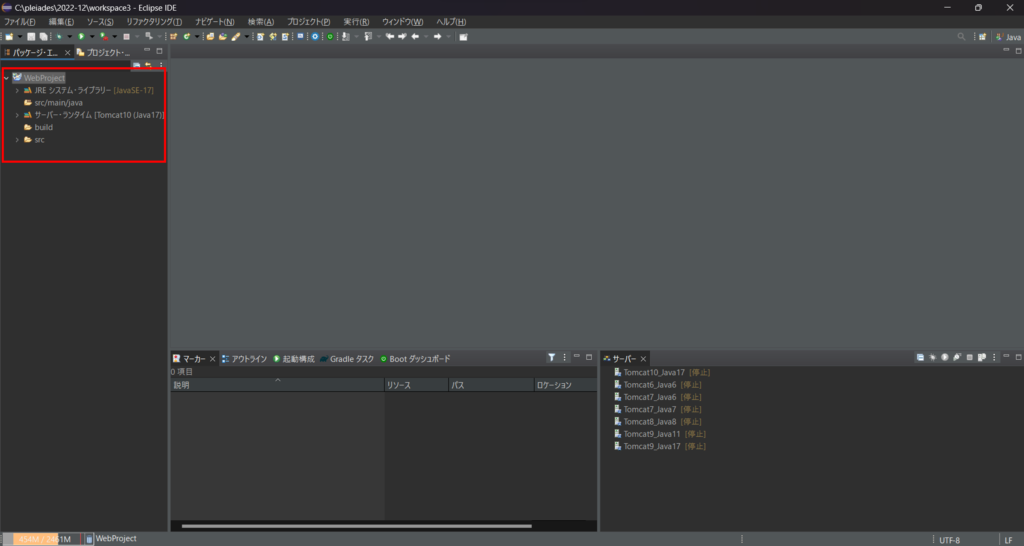The width and height of the screenshot is (1024, 546).
Task: Start the server from Servers panel toolbar
Action: pos(944,358)
